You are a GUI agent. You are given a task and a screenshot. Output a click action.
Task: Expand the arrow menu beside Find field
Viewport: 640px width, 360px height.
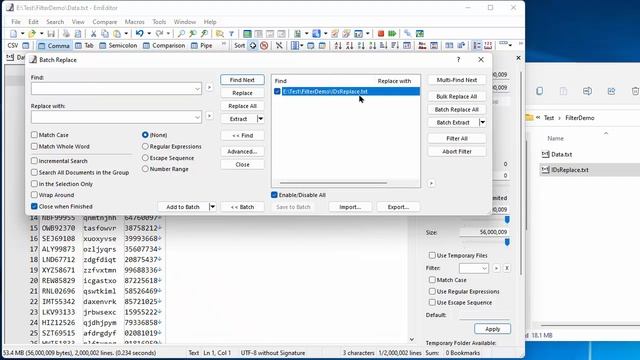point(209,87)
